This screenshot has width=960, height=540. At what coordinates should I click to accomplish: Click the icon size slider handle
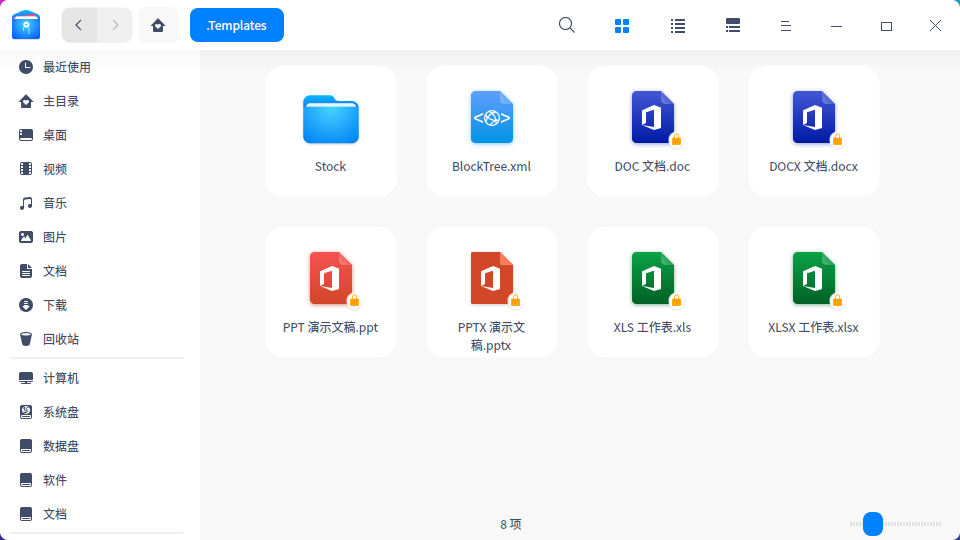[x=873, y=524]
